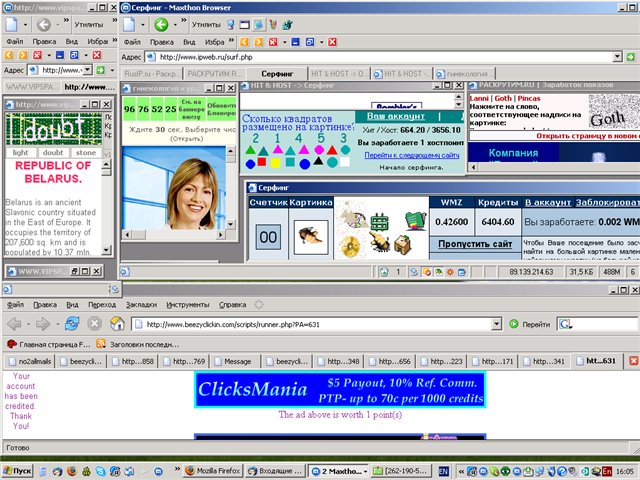The width and height of the screenshot is (640, 480).
Task: Click the Firefox forward arrow
Action: (43, 324)
